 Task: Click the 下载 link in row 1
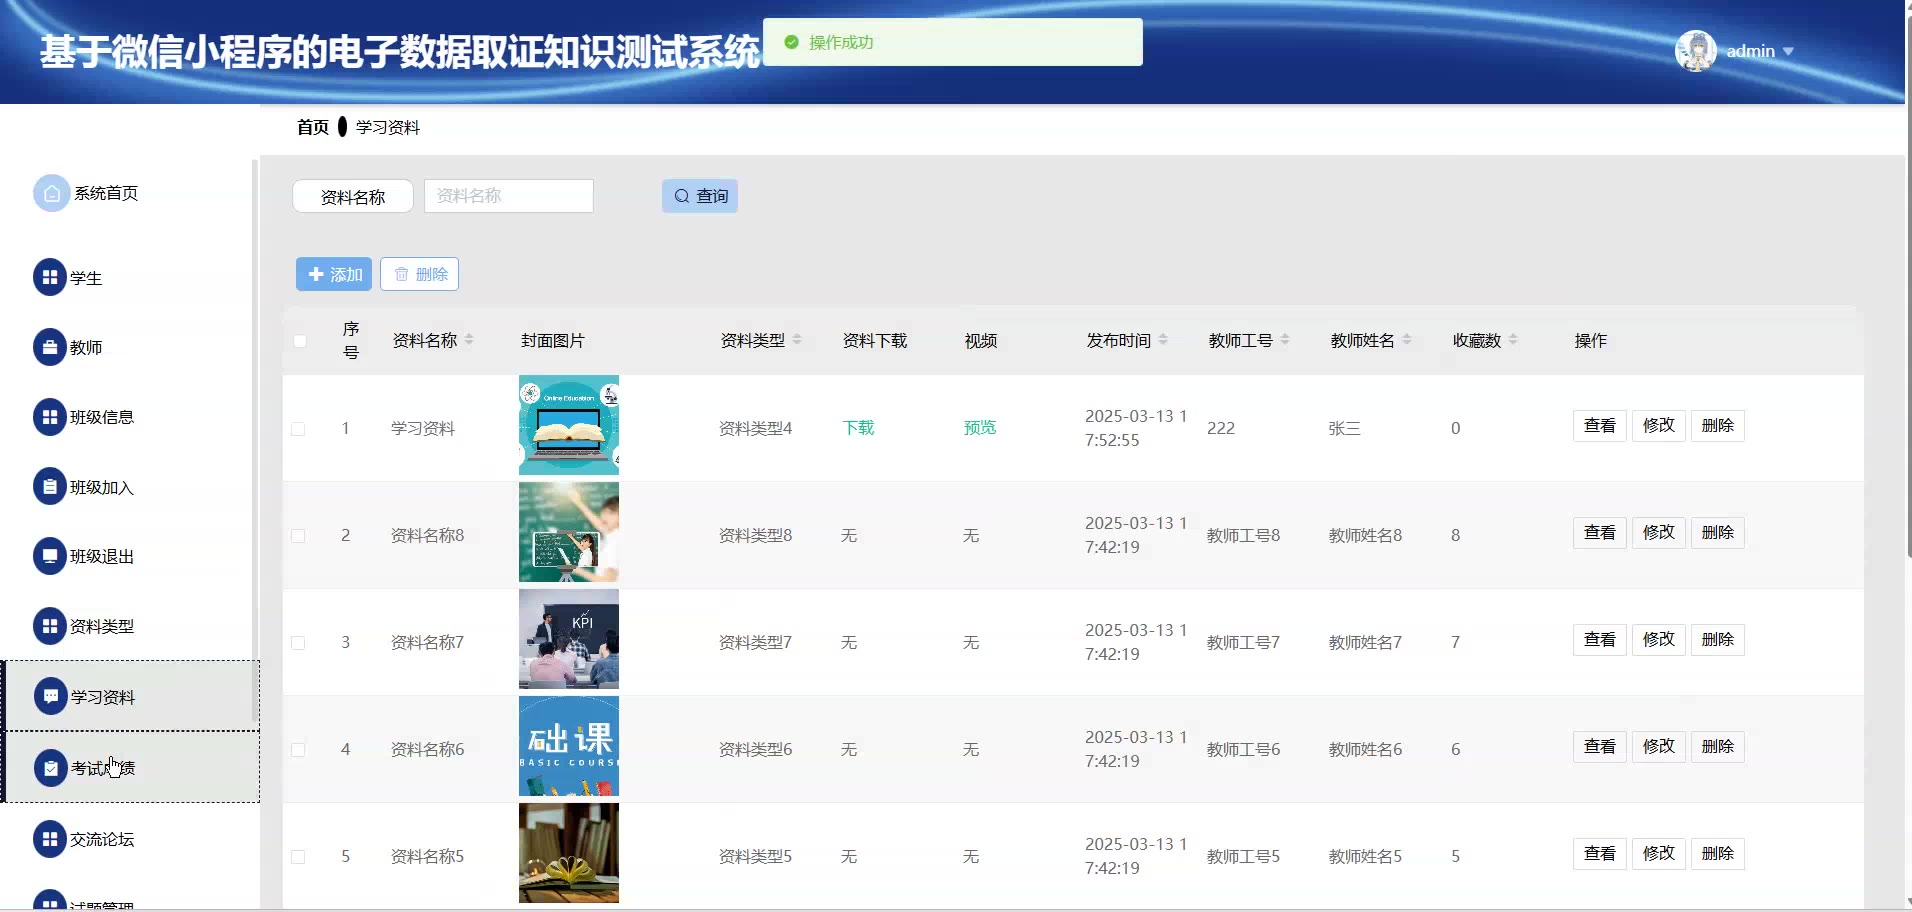pos(858,428)
